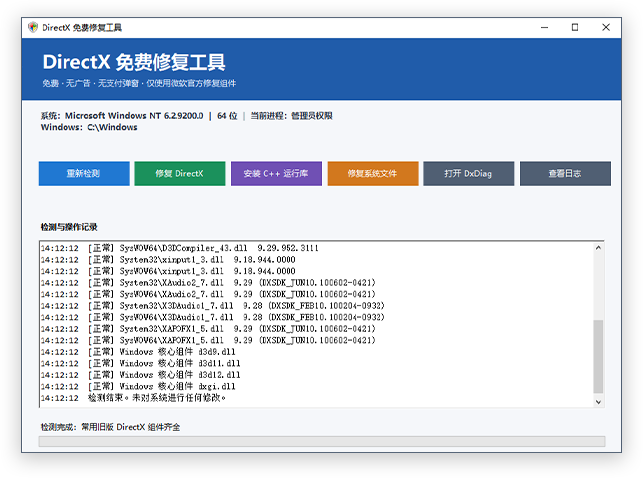643x478 pixels.
Task: Close the DirectX repair tool window
Action: (x=606, y=27)
